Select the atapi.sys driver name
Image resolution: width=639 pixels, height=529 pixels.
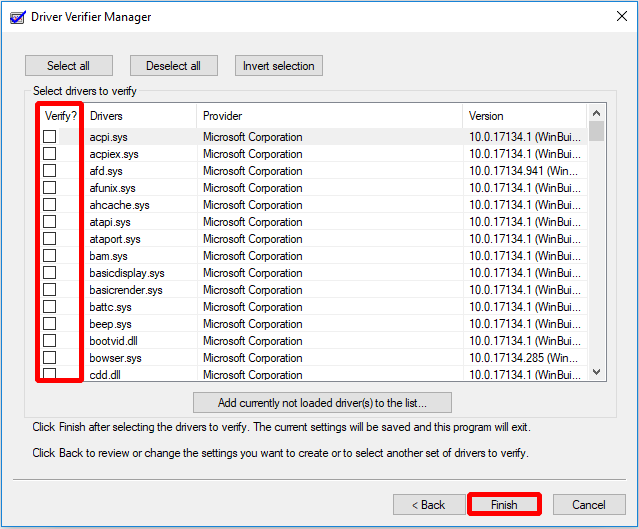coord(110,222)
